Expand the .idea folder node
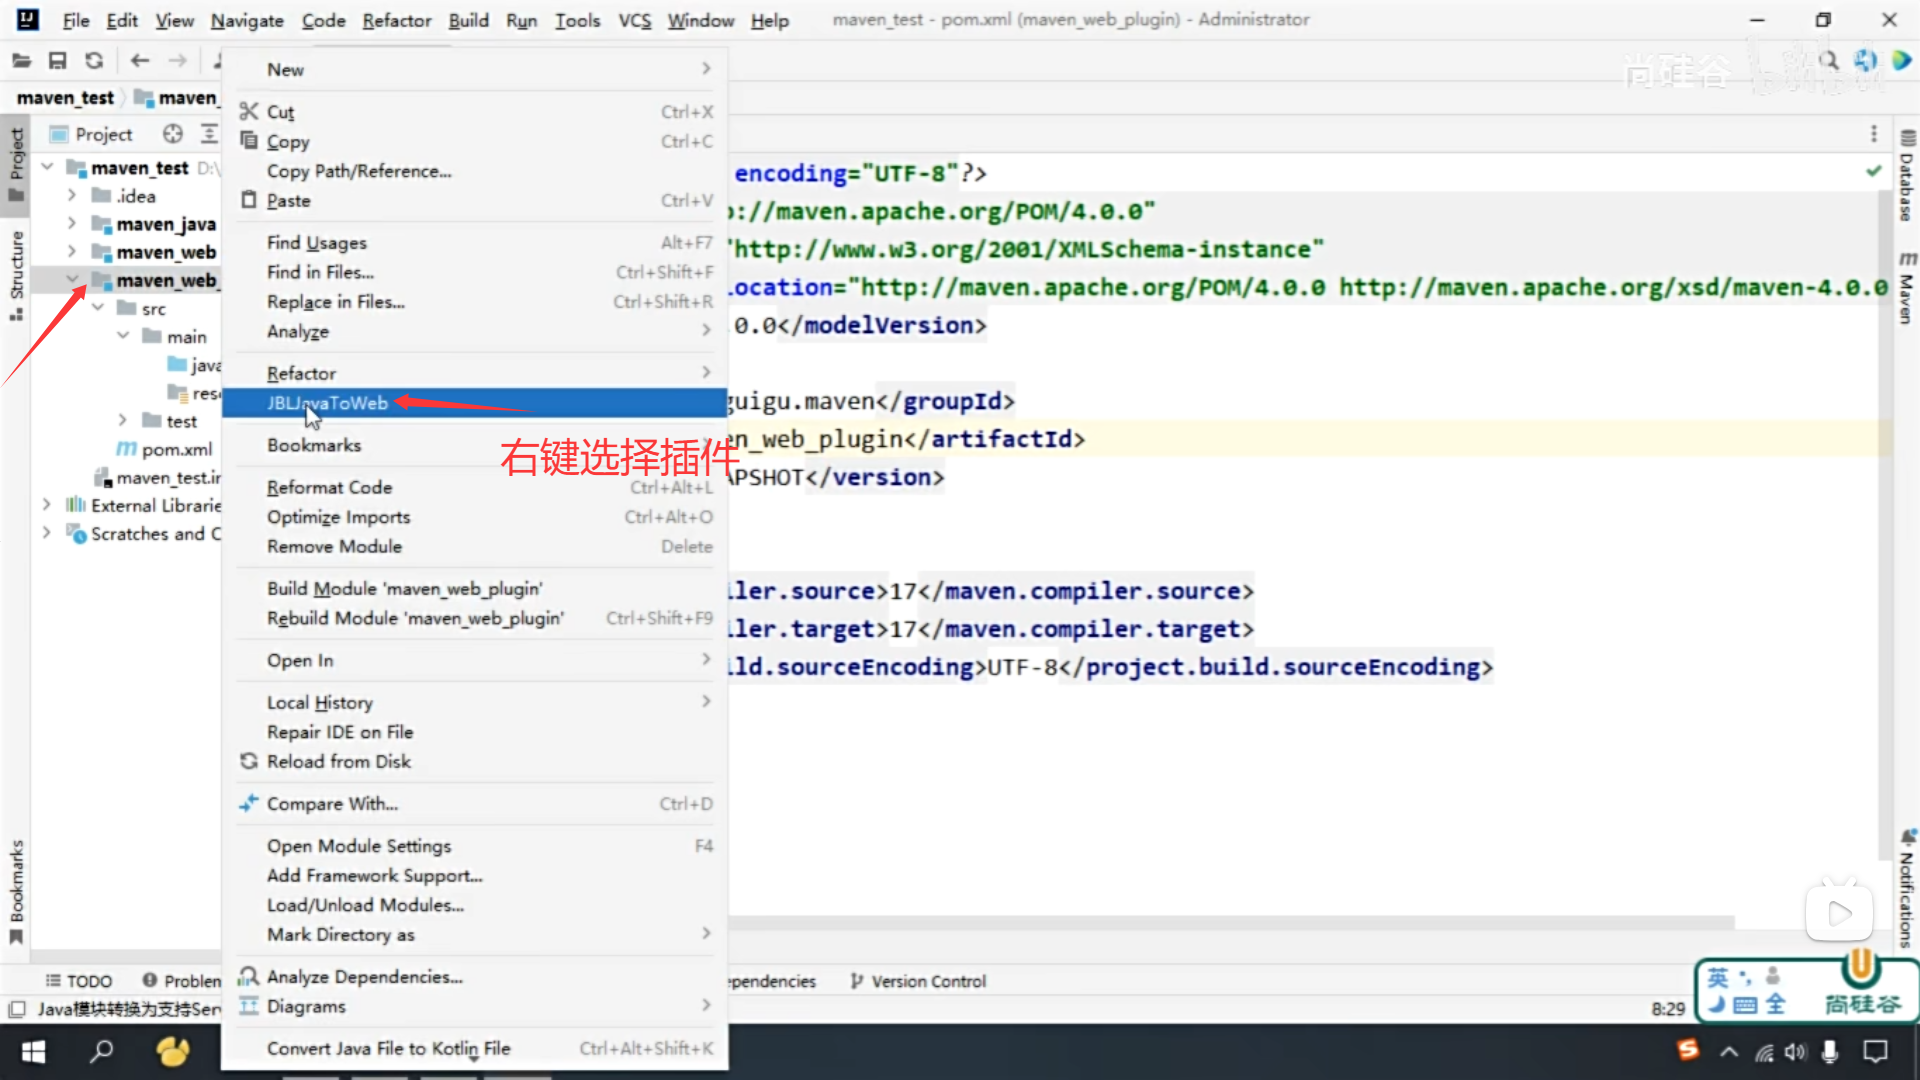The width and height of the screenshot is (1920, 1080). 72,196
